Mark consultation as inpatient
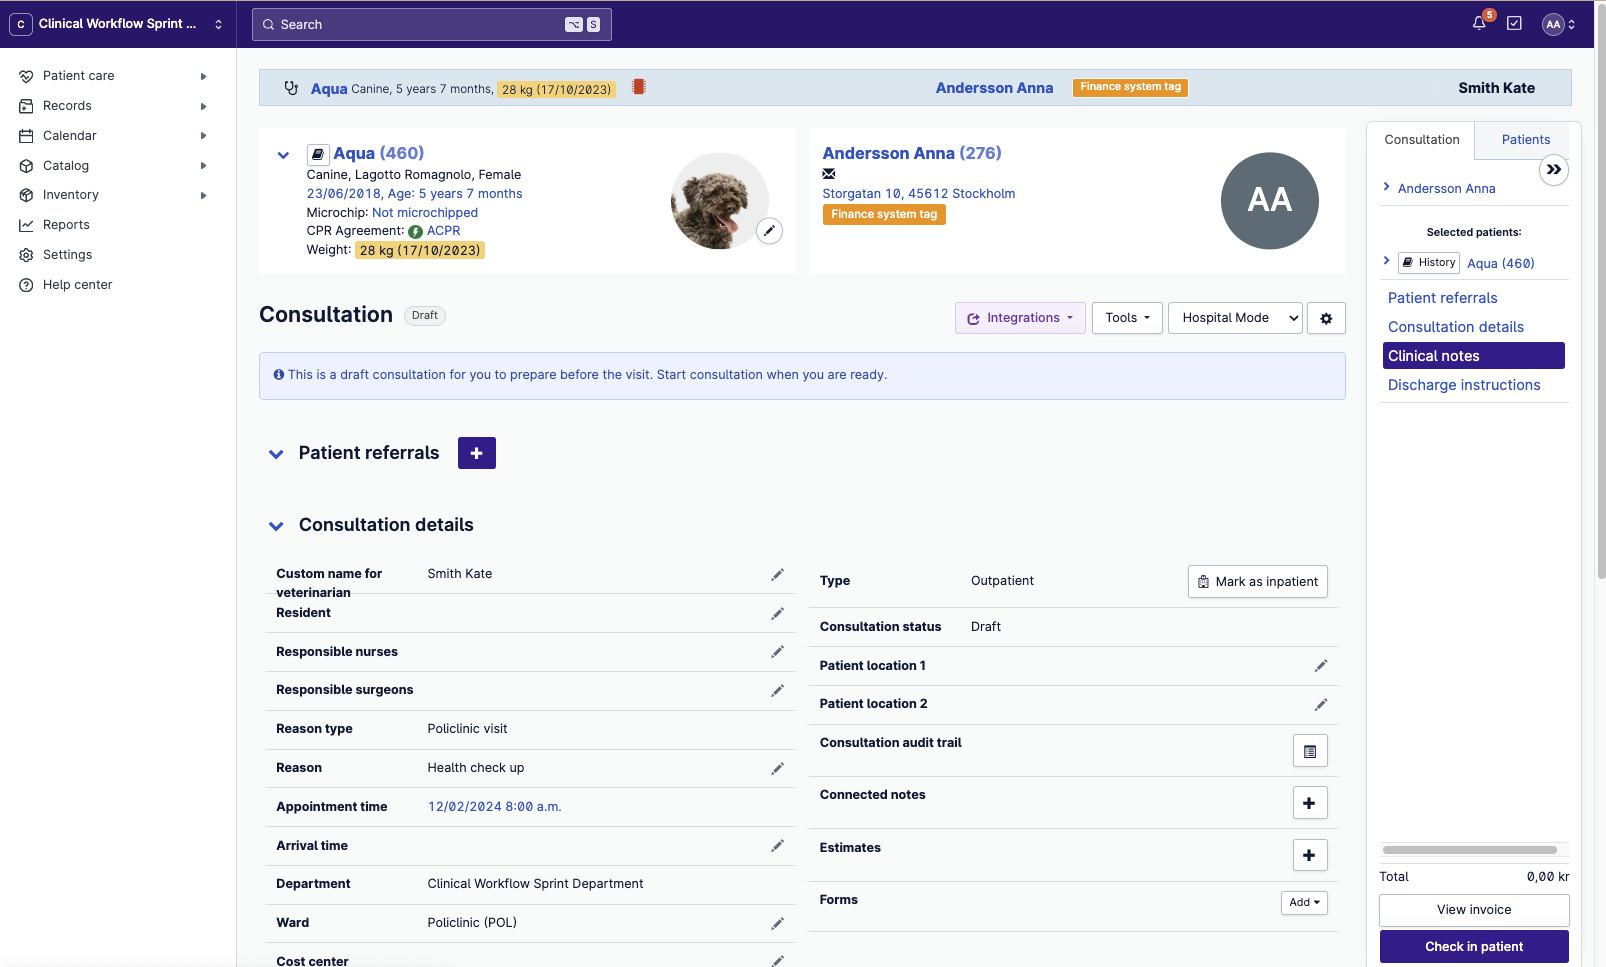 [1257, 582]
